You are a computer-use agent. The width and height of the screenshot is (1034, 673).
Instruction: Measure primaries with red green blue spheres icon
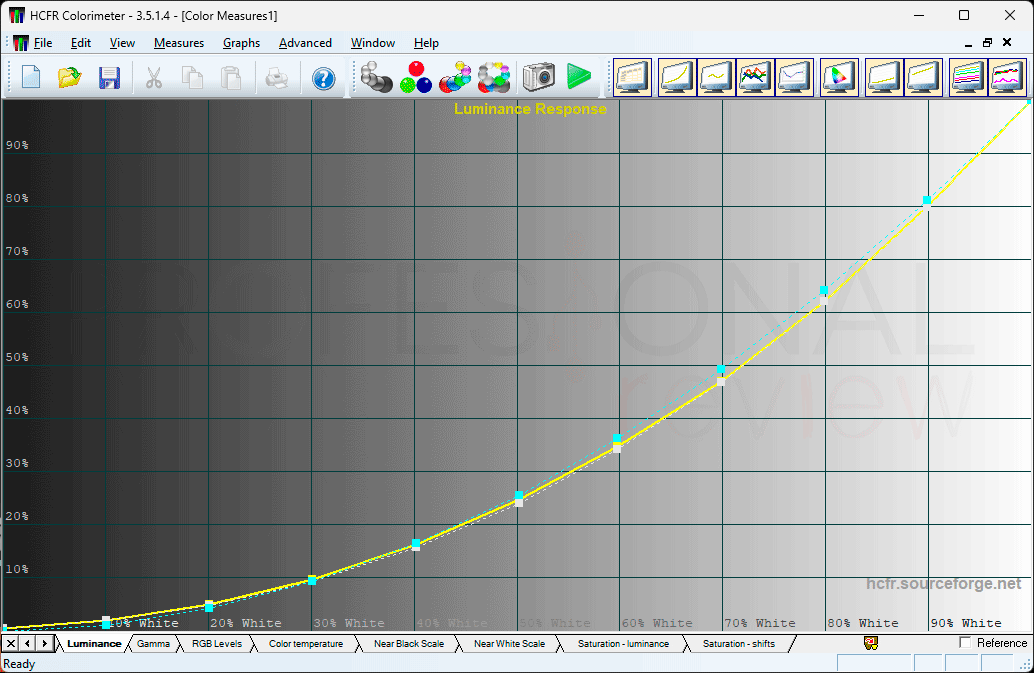pos(416,77)
